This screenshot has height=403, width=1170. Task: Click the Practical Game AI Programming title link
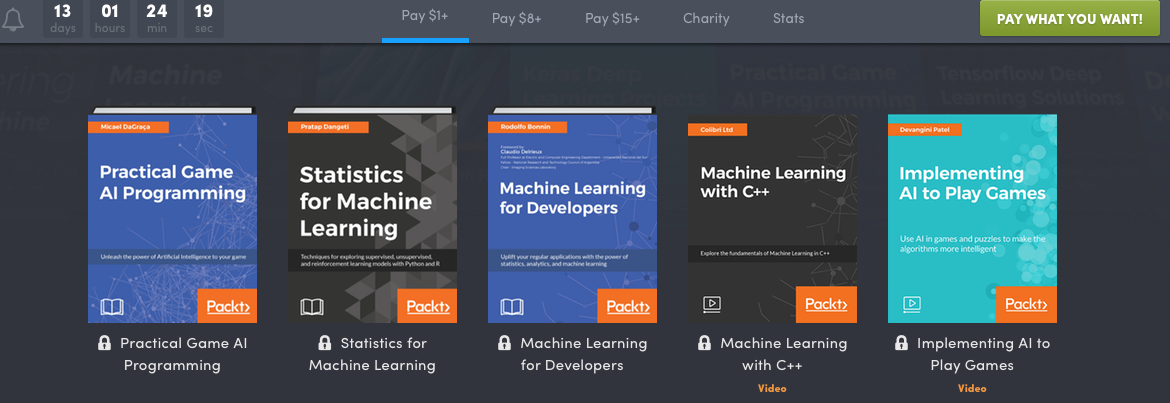click(184, 354)
